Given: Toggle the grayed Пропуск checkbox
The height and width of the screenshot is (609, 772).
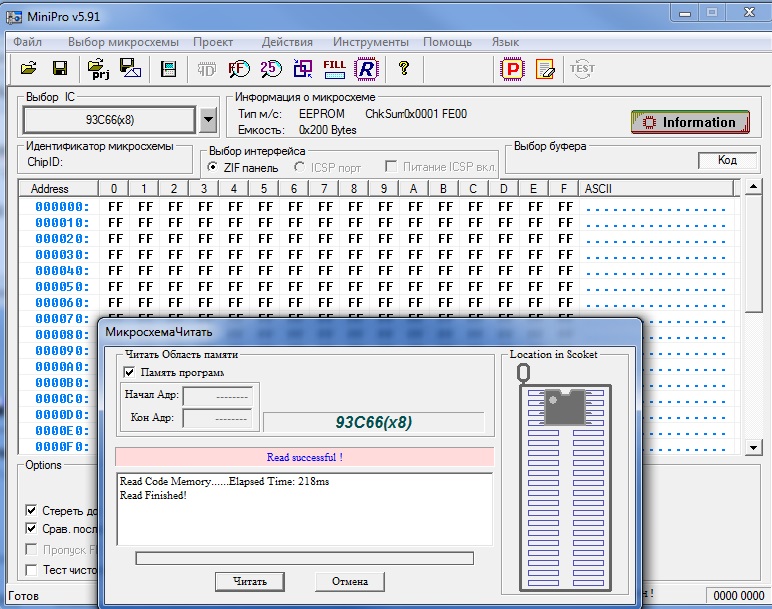Looking at the screenshot, I should pos(31,549).
